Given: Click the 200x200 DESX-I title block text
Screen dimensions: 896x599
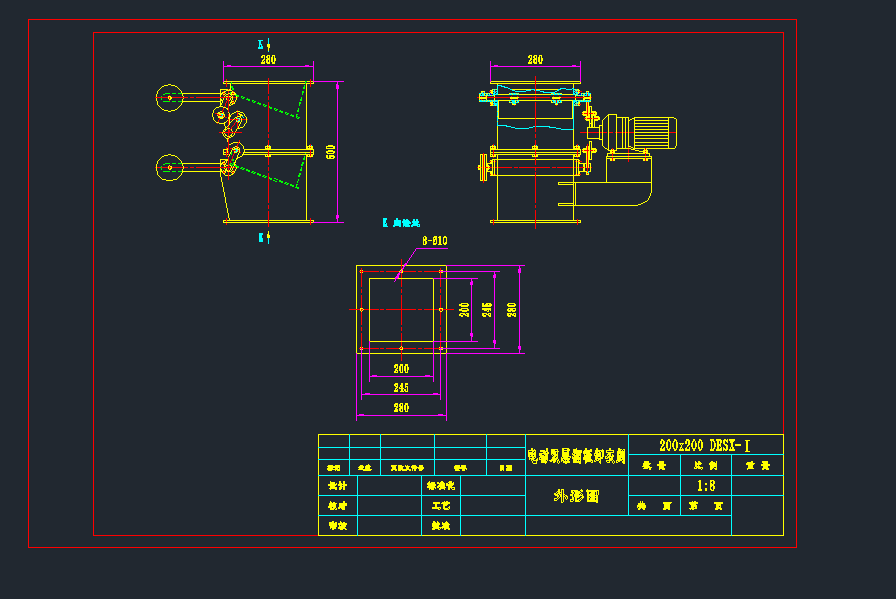Looking at the screenshot, I should (x=705, y=445).
